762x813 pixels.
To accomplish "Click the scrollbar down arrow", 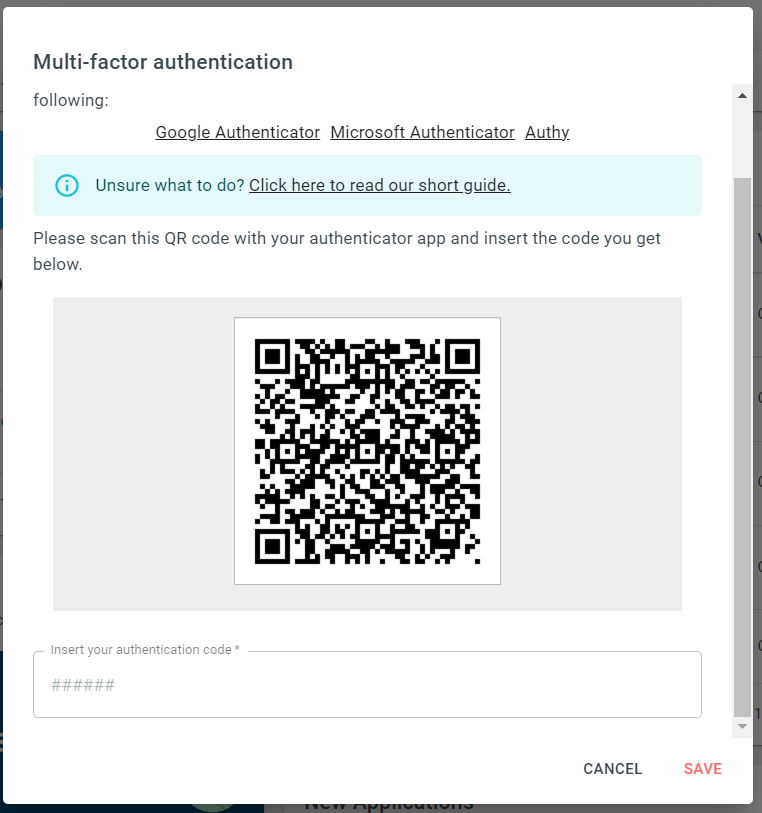I will pos(742,726).
